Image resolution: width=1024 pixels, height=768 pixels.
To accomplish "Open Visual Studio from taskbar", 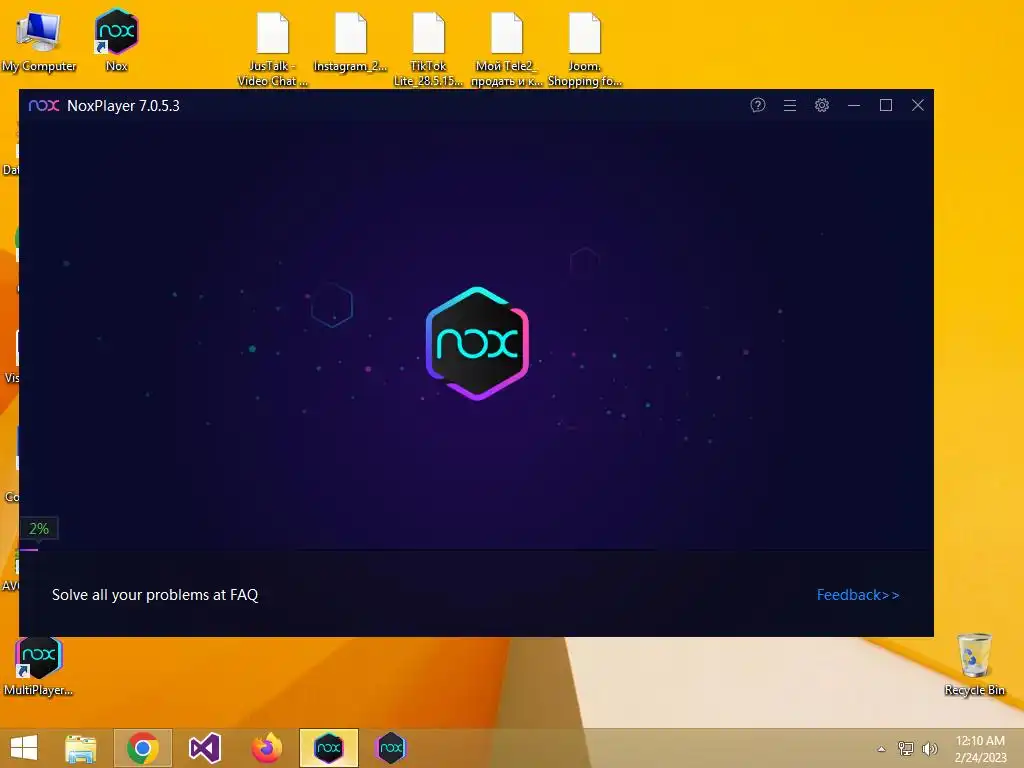I will point(204,748).
